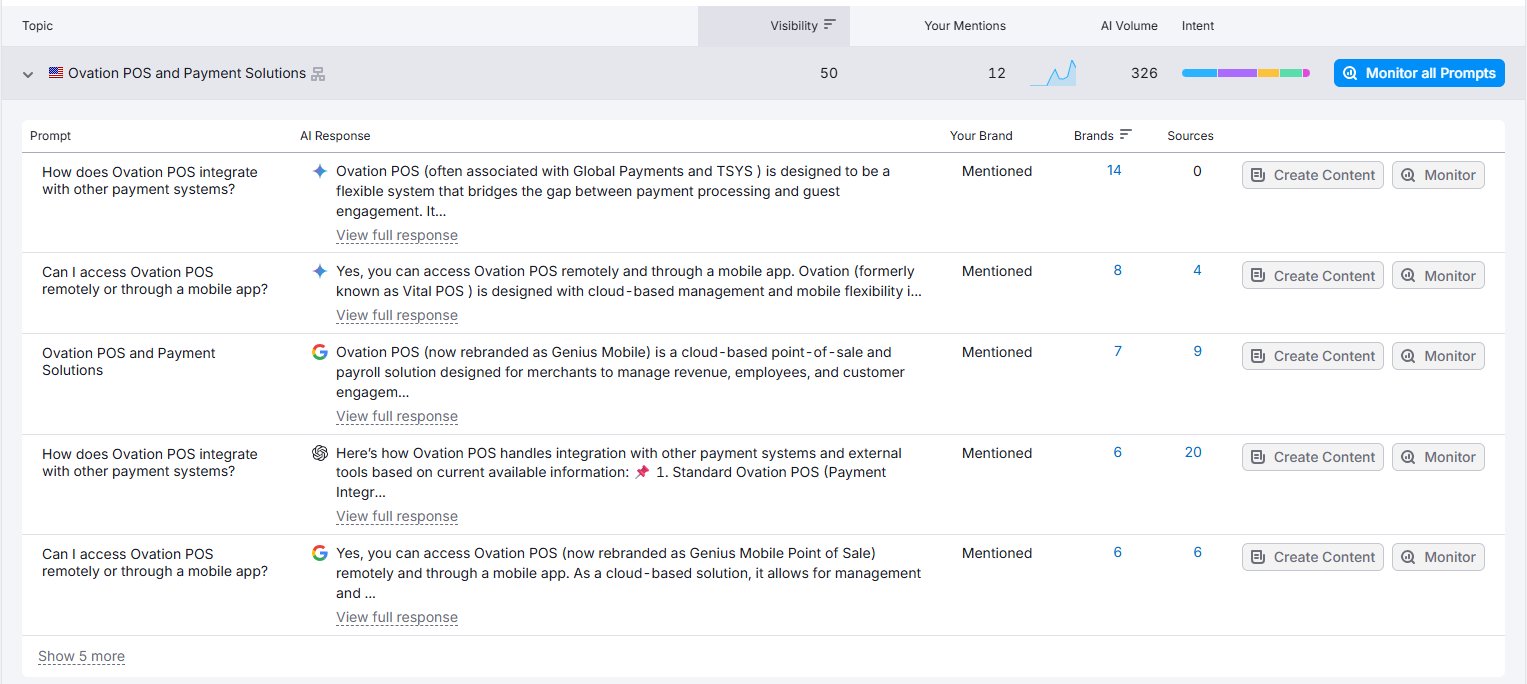Click the ChatGPT icon in the 'Here's how Ovation POS' row
The height and width of the screenshot is (684, 1527).
[x=320, y=453]
